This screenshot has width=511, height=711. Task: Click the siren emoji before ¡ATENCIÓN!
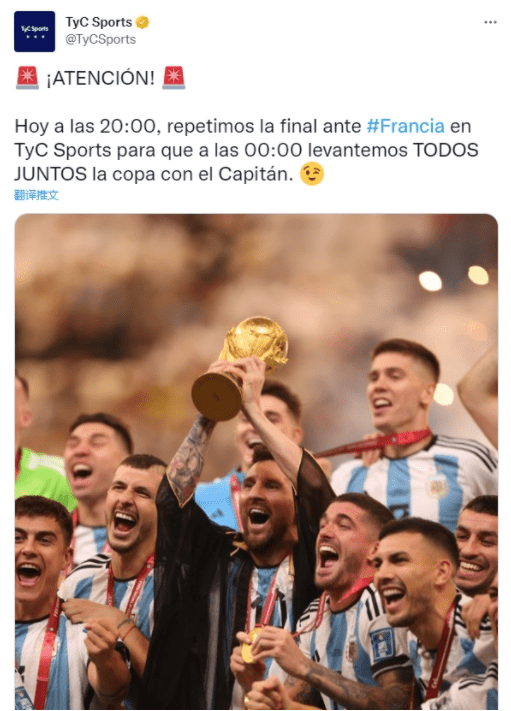point(27,78)
